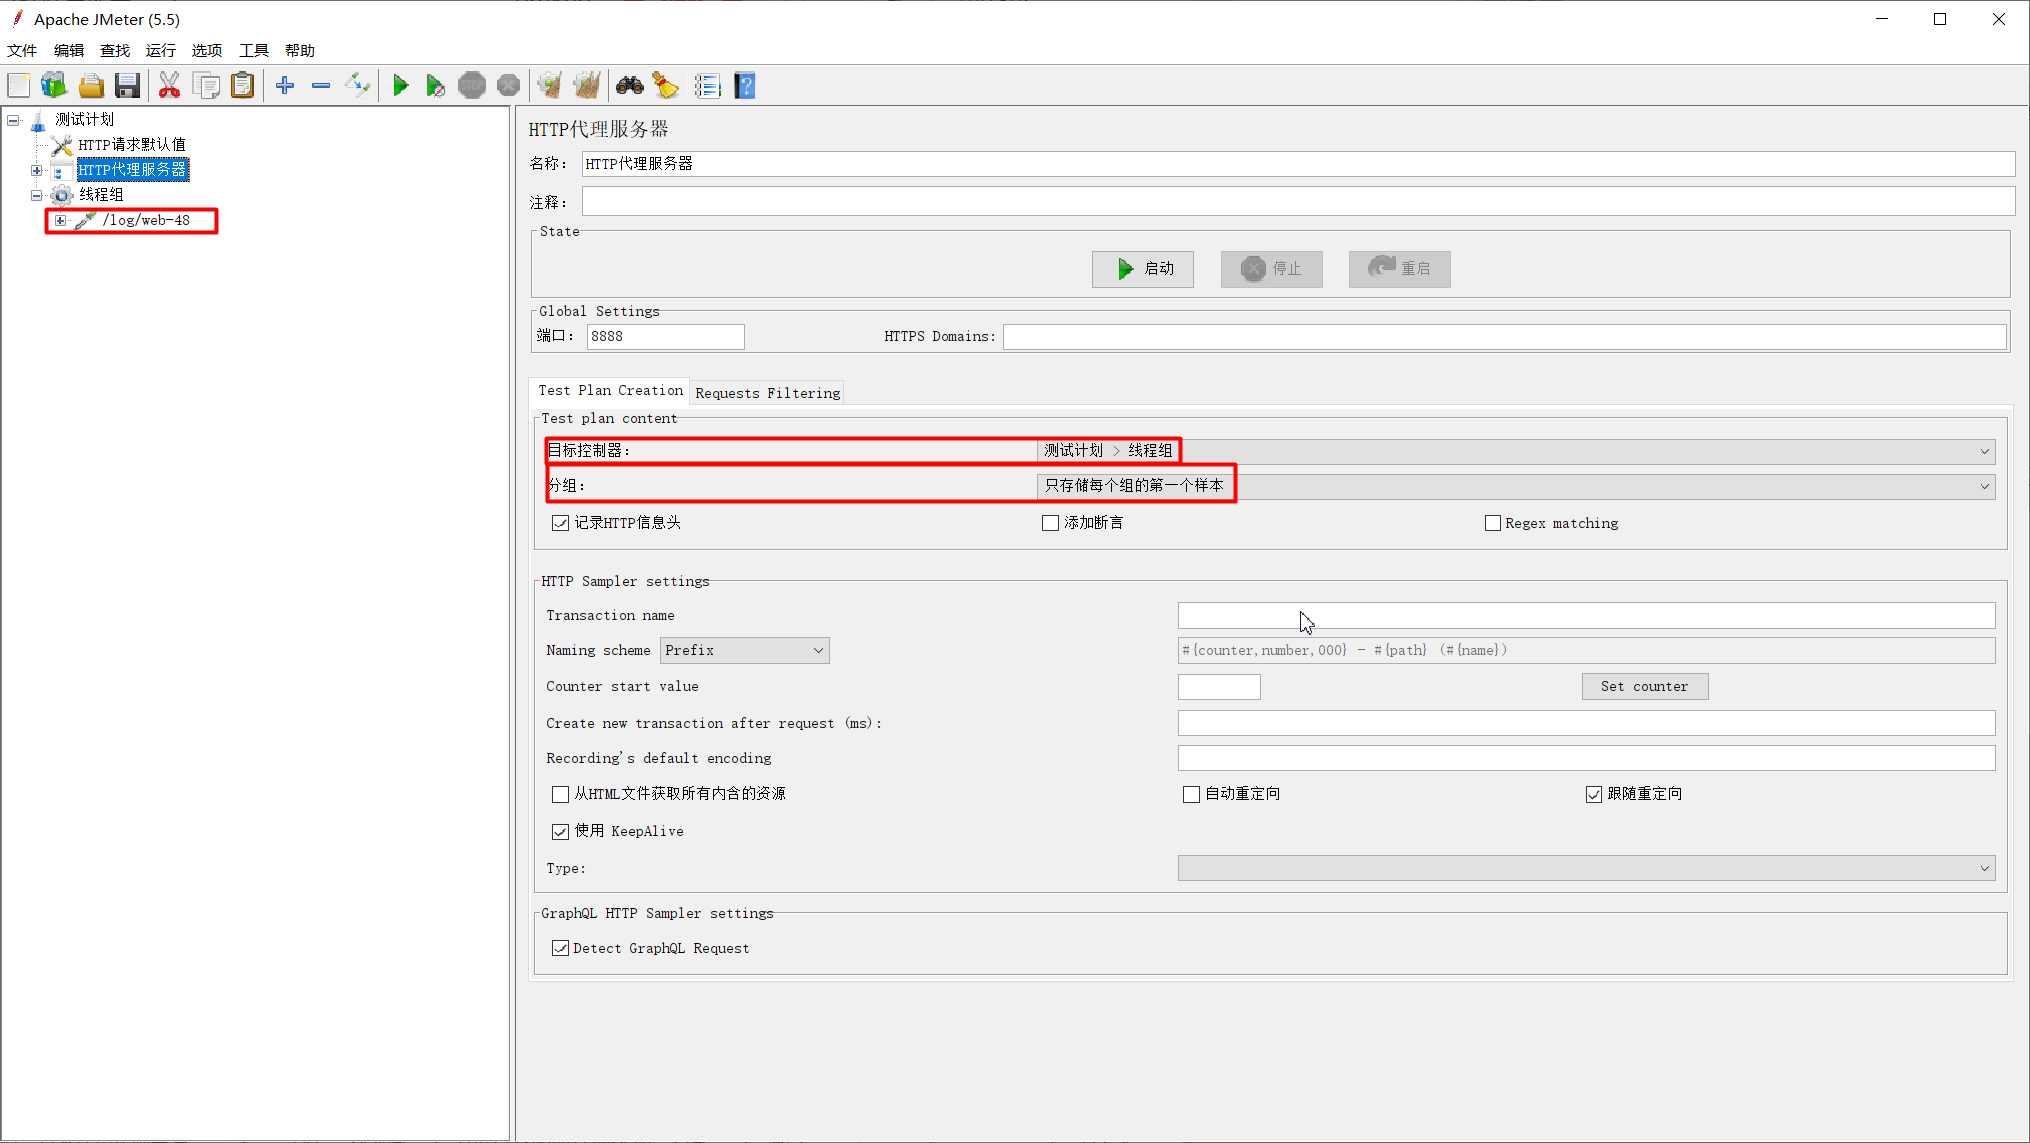Click the Shutdown icon in toolbar
Viewport: 2030px width, 1143px height.
508,86
